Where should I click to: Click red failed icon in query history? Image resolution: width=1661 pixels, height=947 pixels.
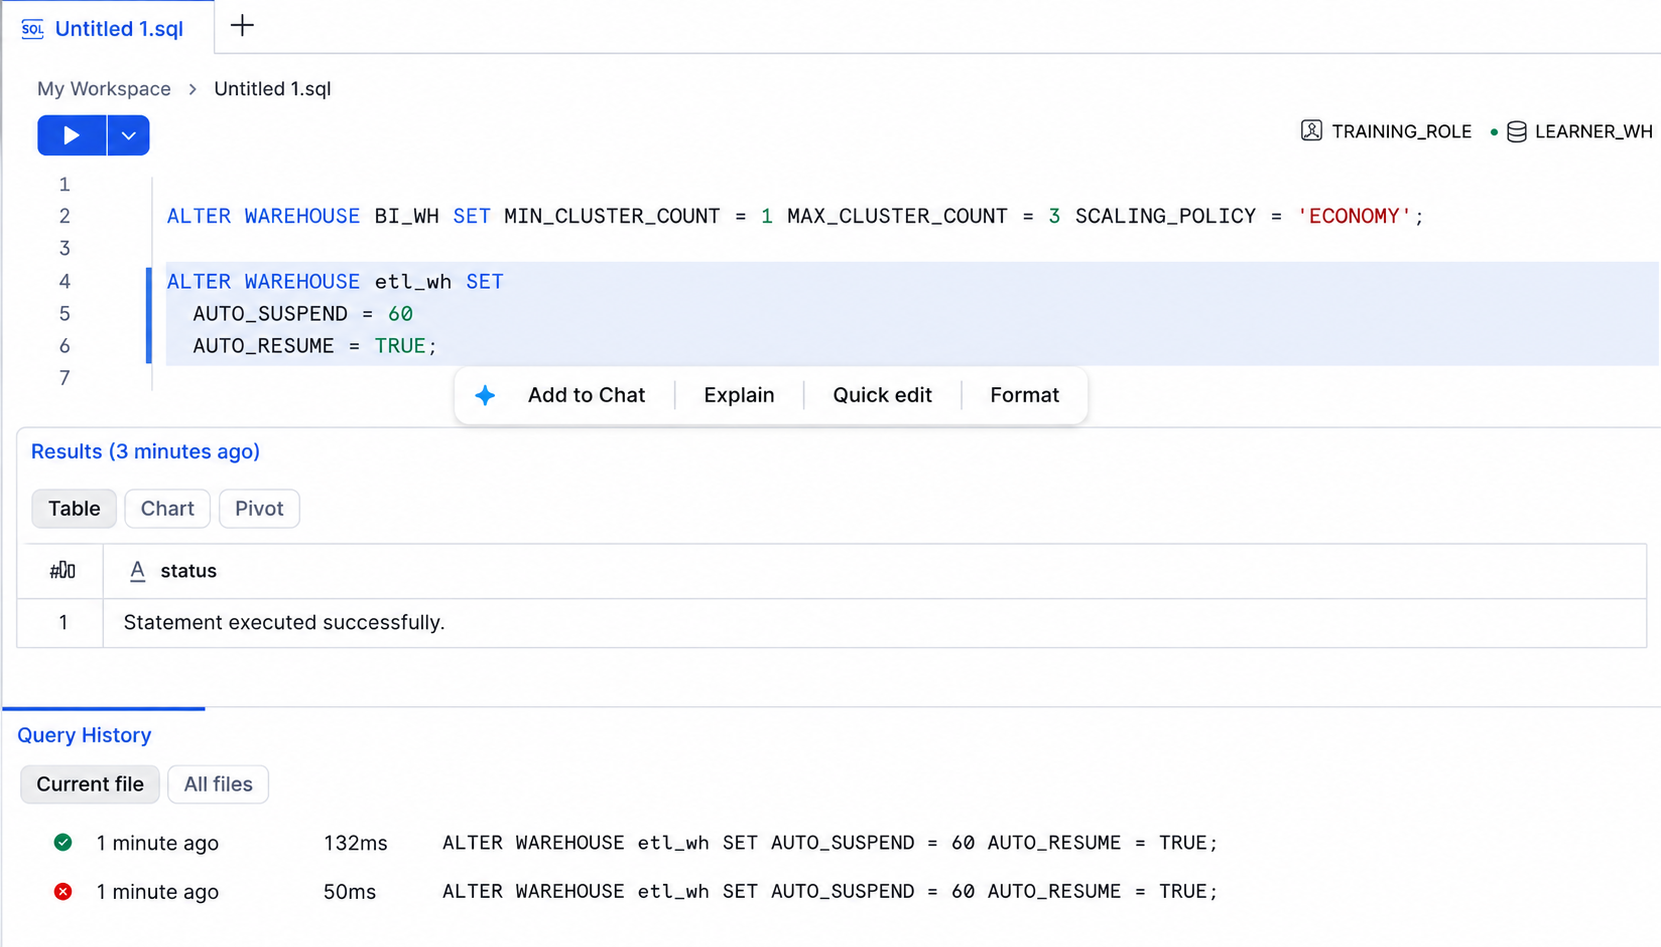[x=63, y=891]
